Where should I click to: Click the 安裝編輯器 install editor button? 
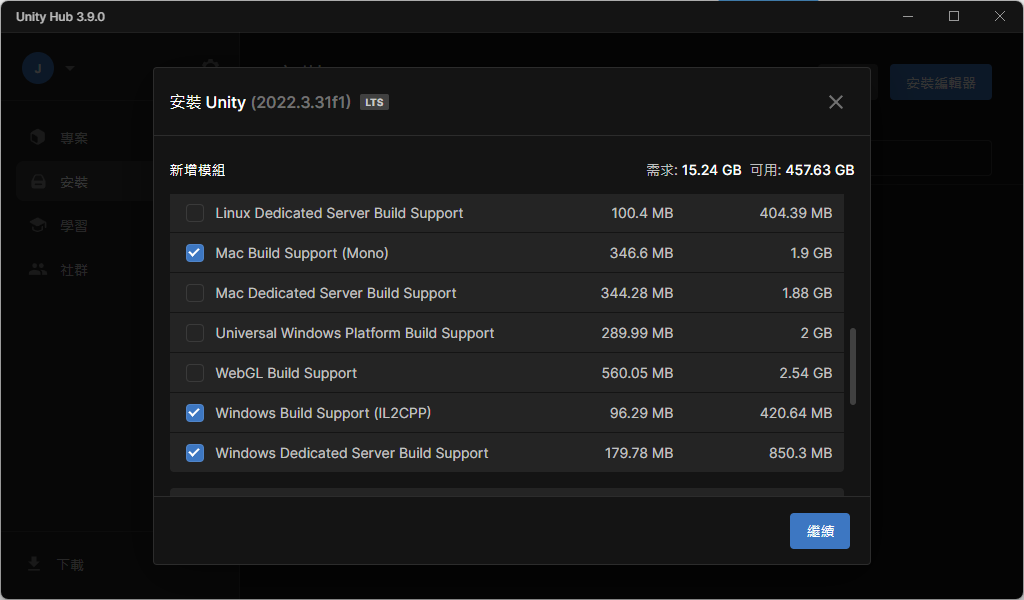click(x=940, y=83)
